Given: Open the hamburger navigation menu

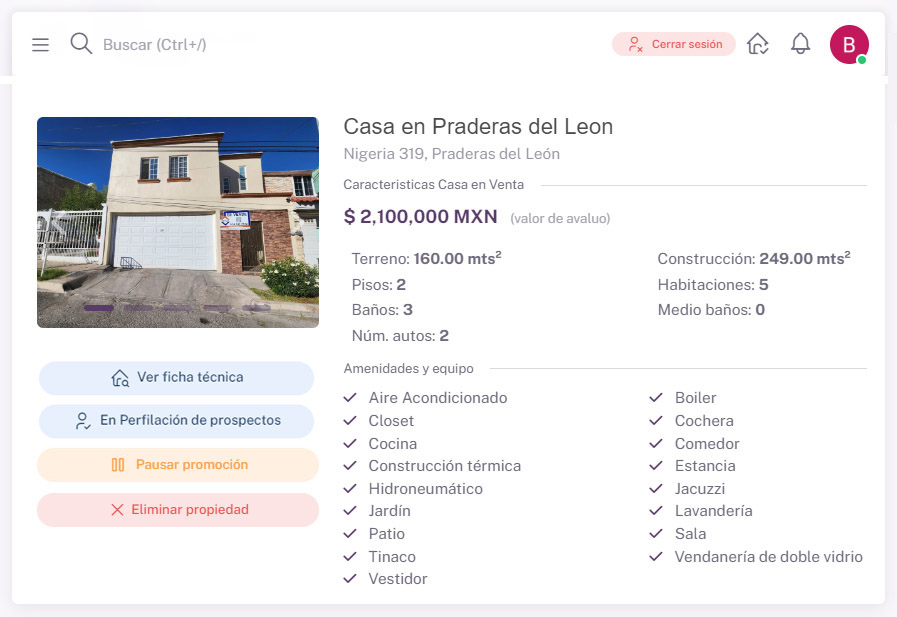Looking at the screenshot, I should [40, 45].
